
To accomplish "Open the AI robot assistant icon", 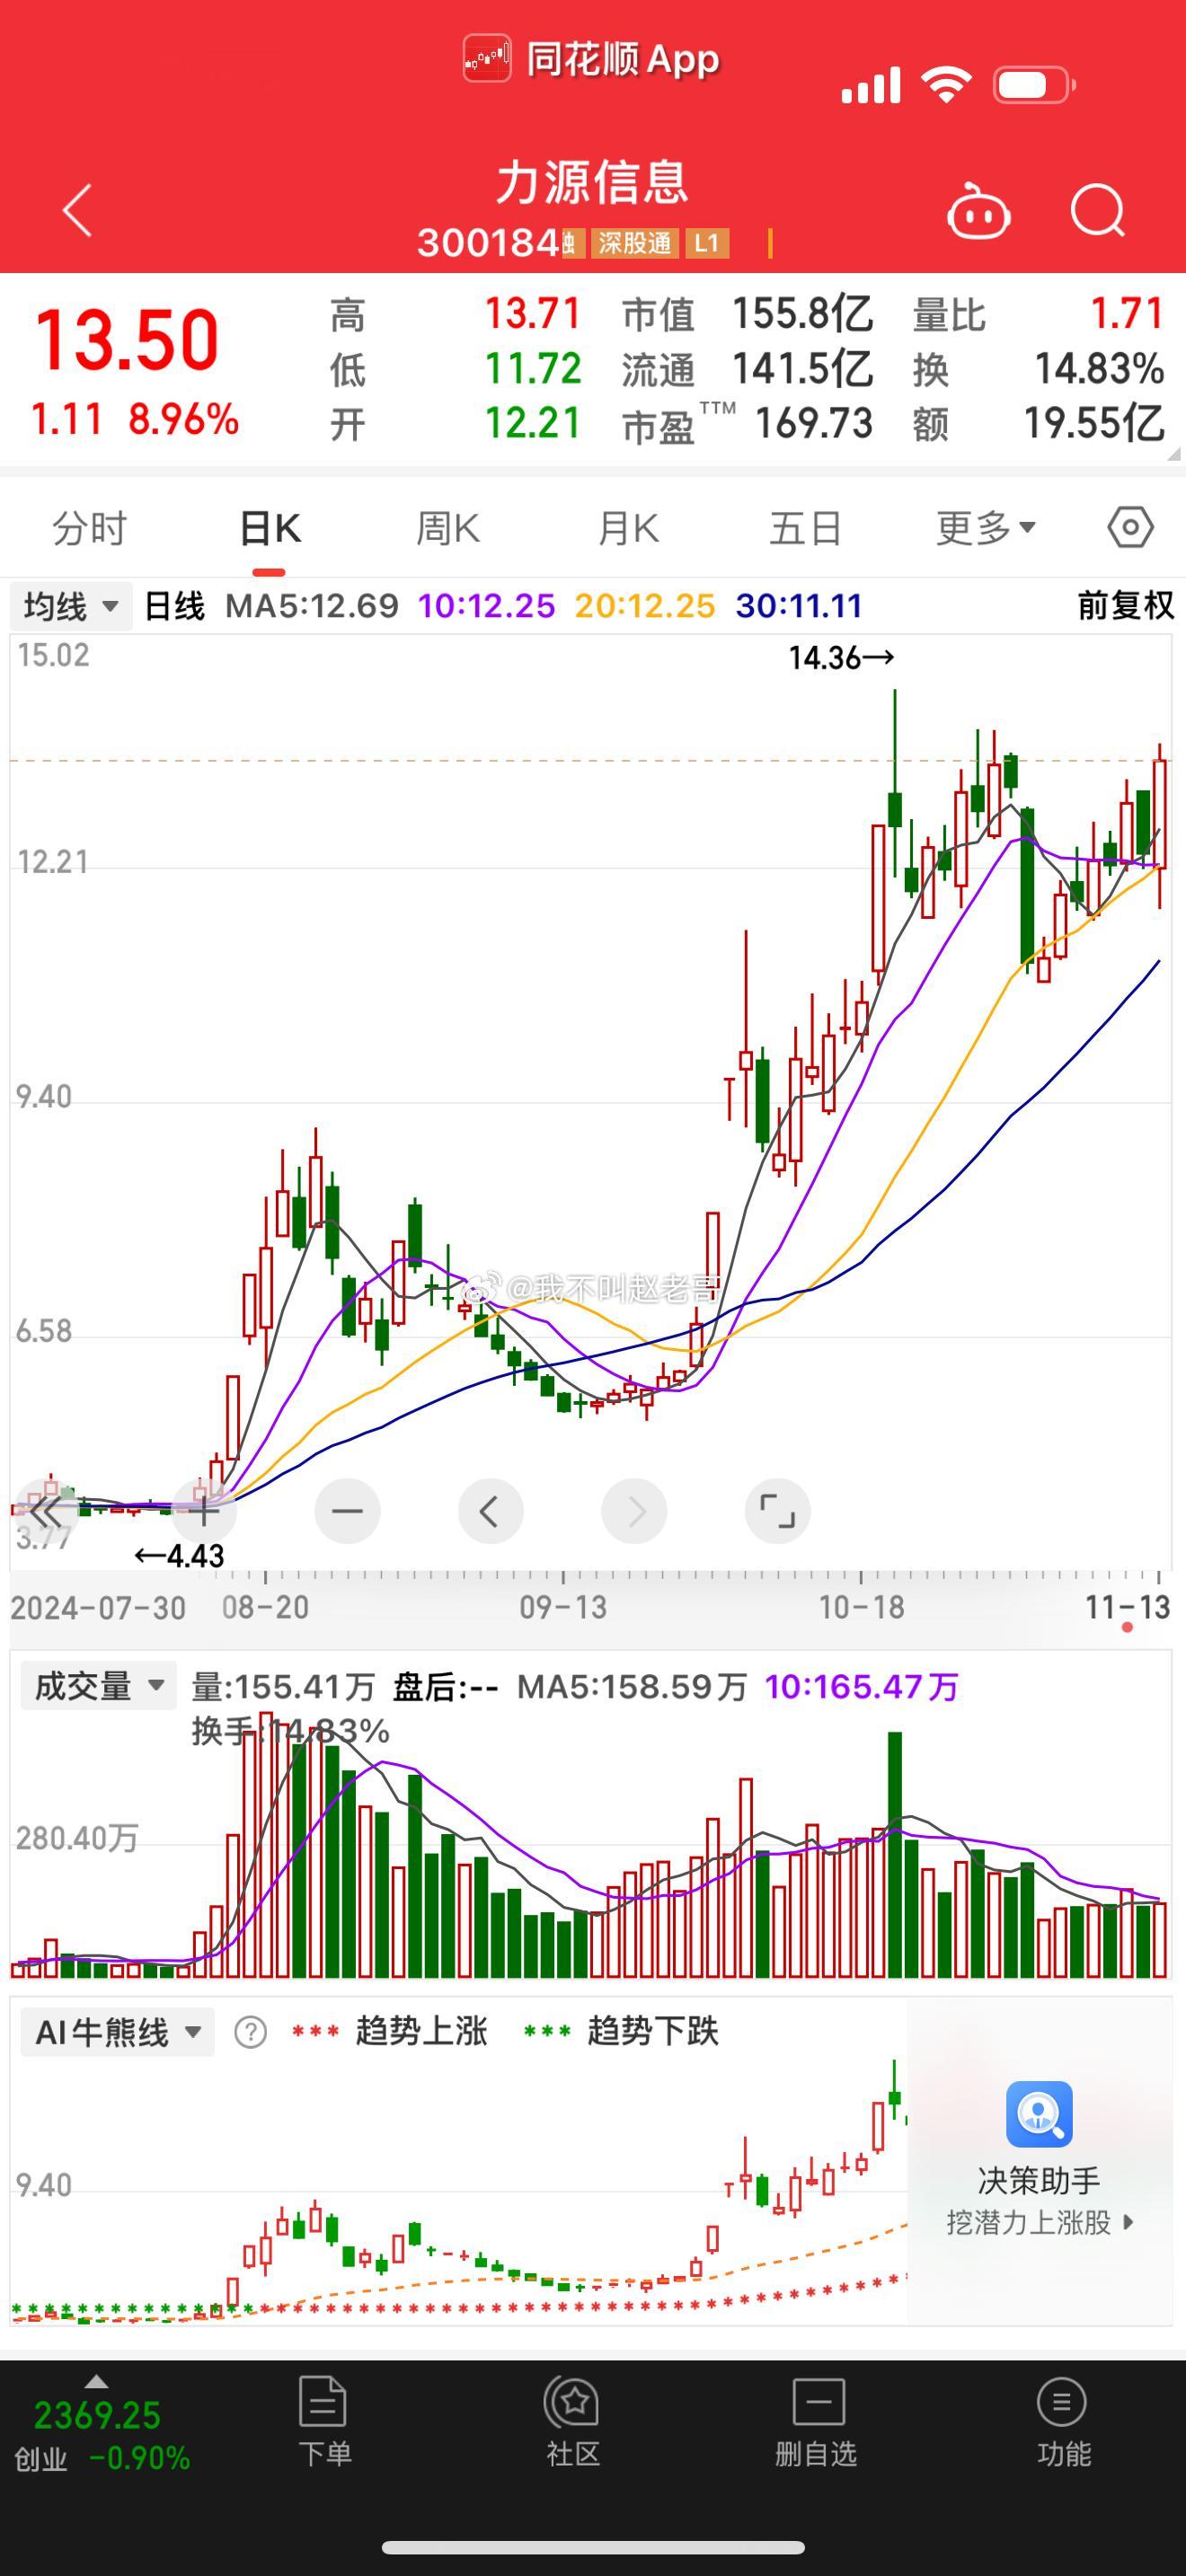I will click(978, 211).
